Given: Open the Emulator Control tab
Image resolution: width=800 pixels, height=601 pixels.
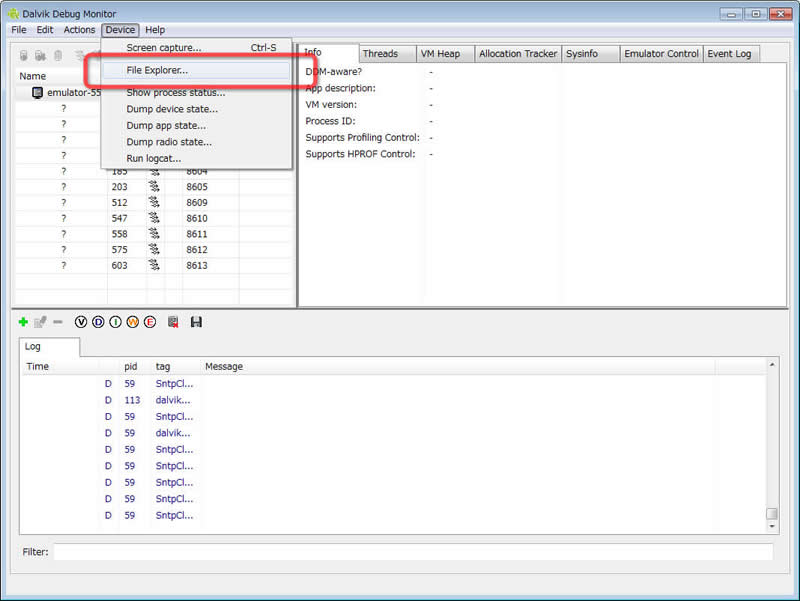Looking at the screenshot, I should (661, 54).
